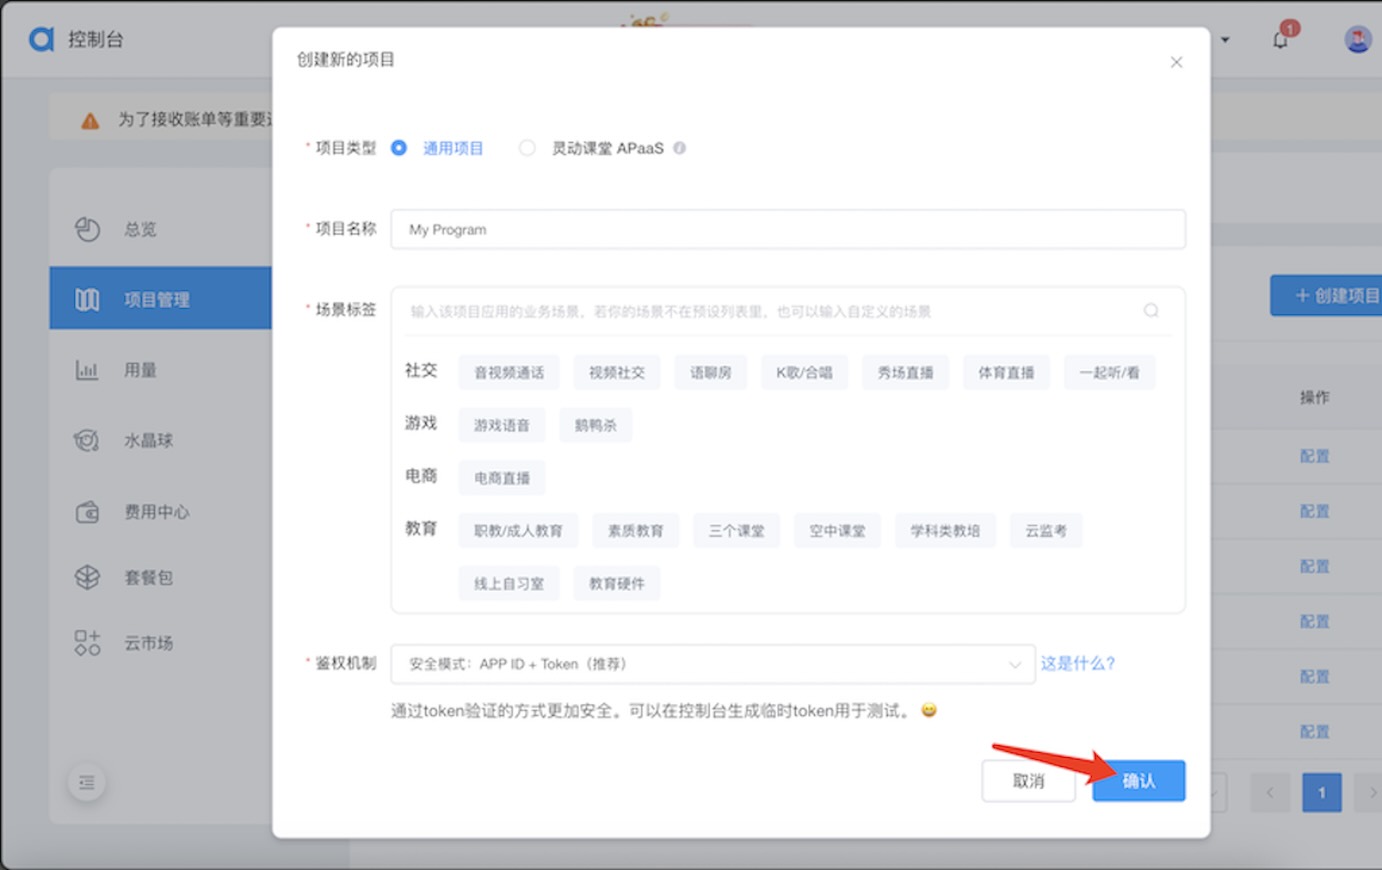
Task: Click the first 配置 link in the table
Action: coord(1314,456)
